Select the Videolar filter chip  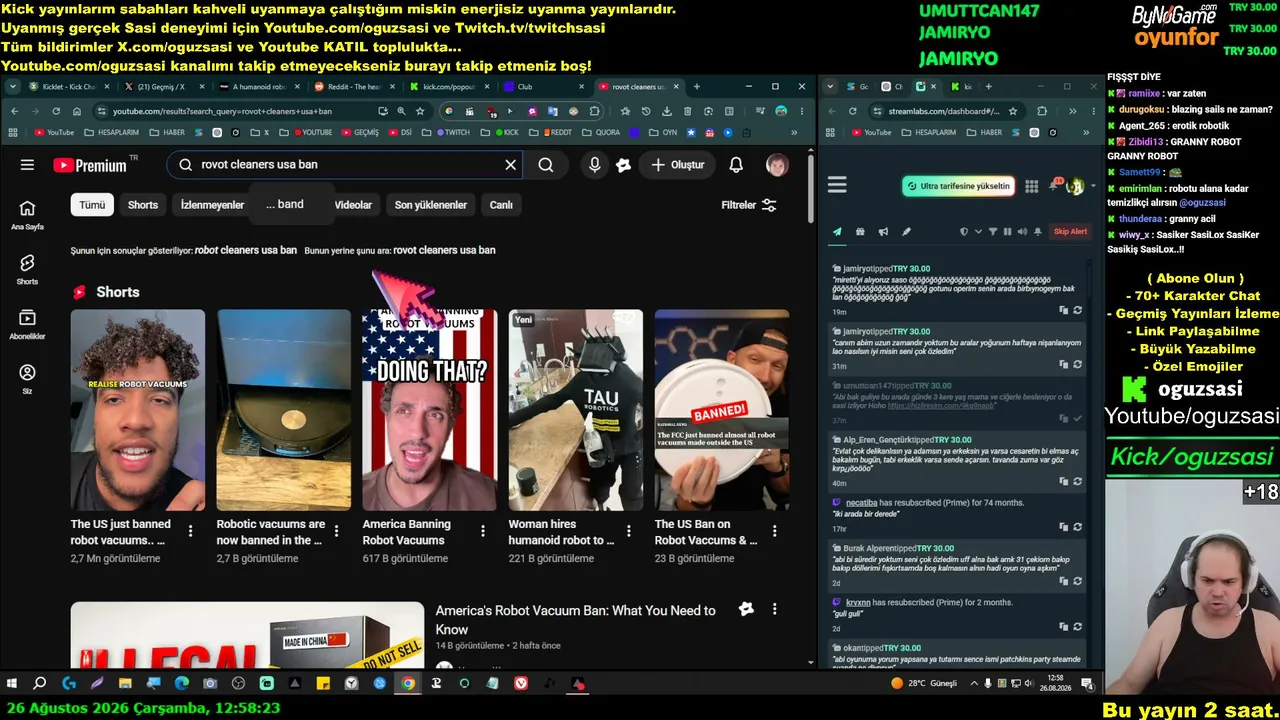[353, 205]
